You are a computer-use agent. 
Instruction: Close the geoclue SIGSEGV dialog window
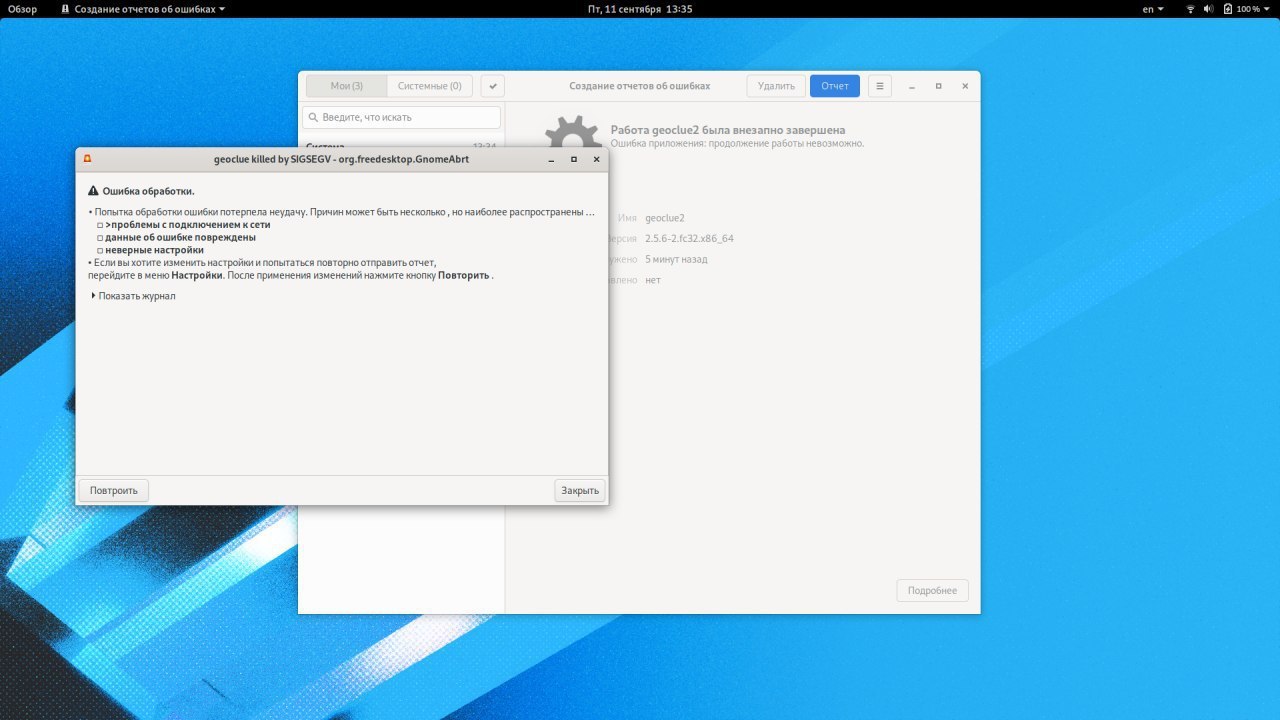pos(597,159)
